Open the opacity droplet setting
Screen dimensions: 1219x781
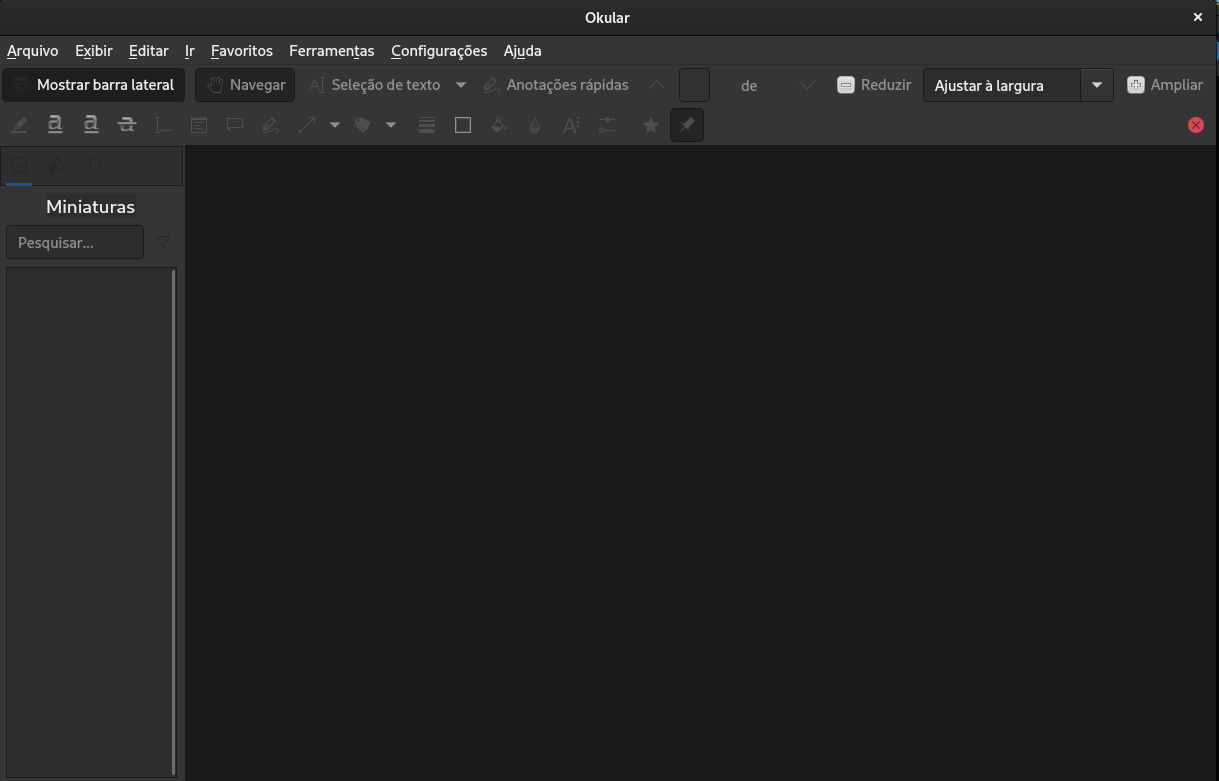pos(535,125)
